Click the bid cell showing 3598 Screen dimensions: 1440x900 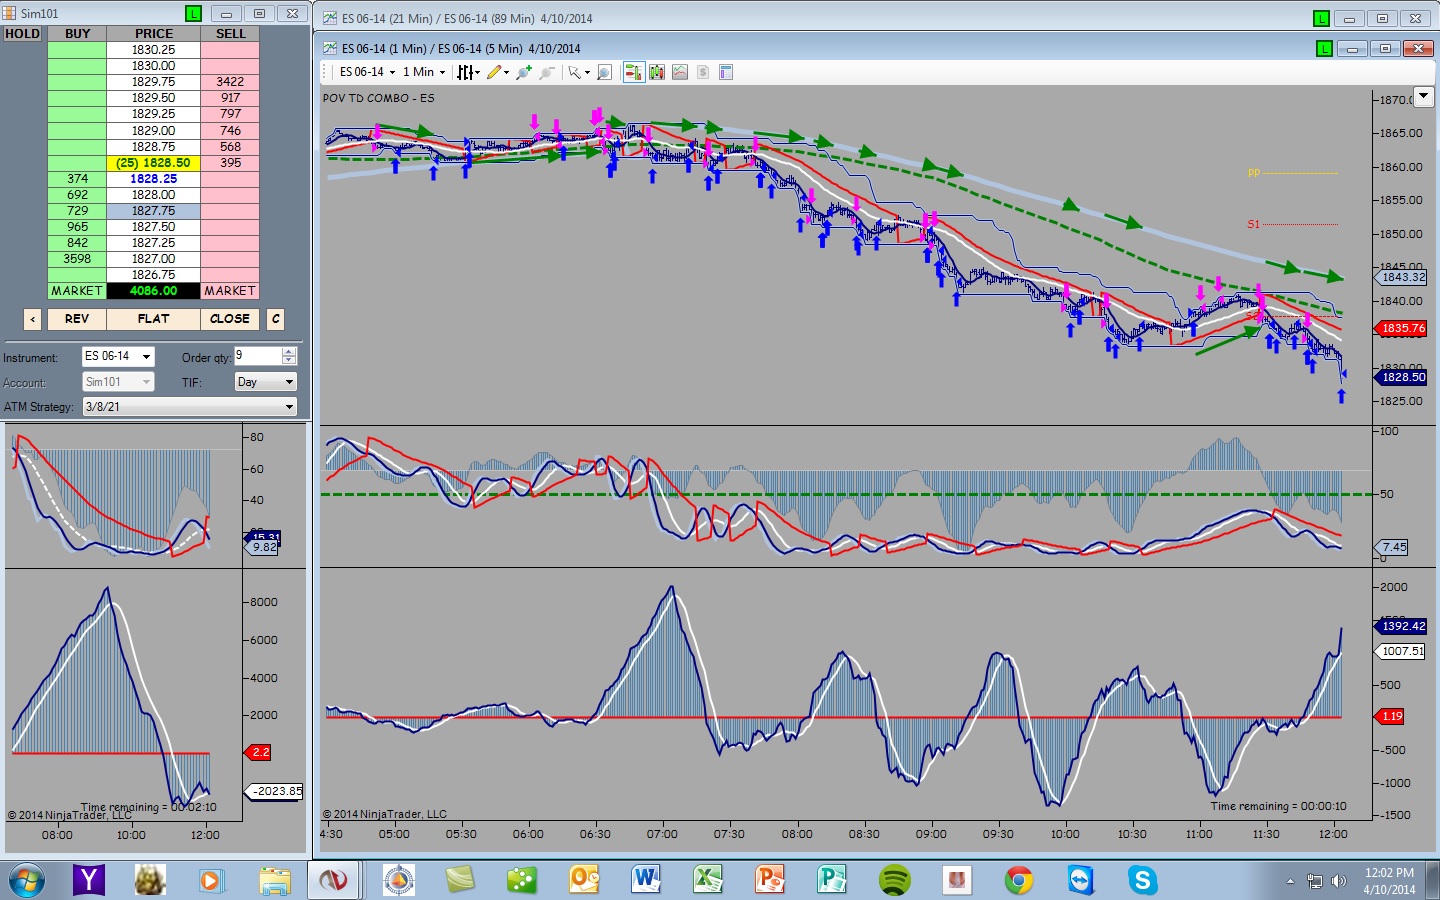tap(77, 259)
